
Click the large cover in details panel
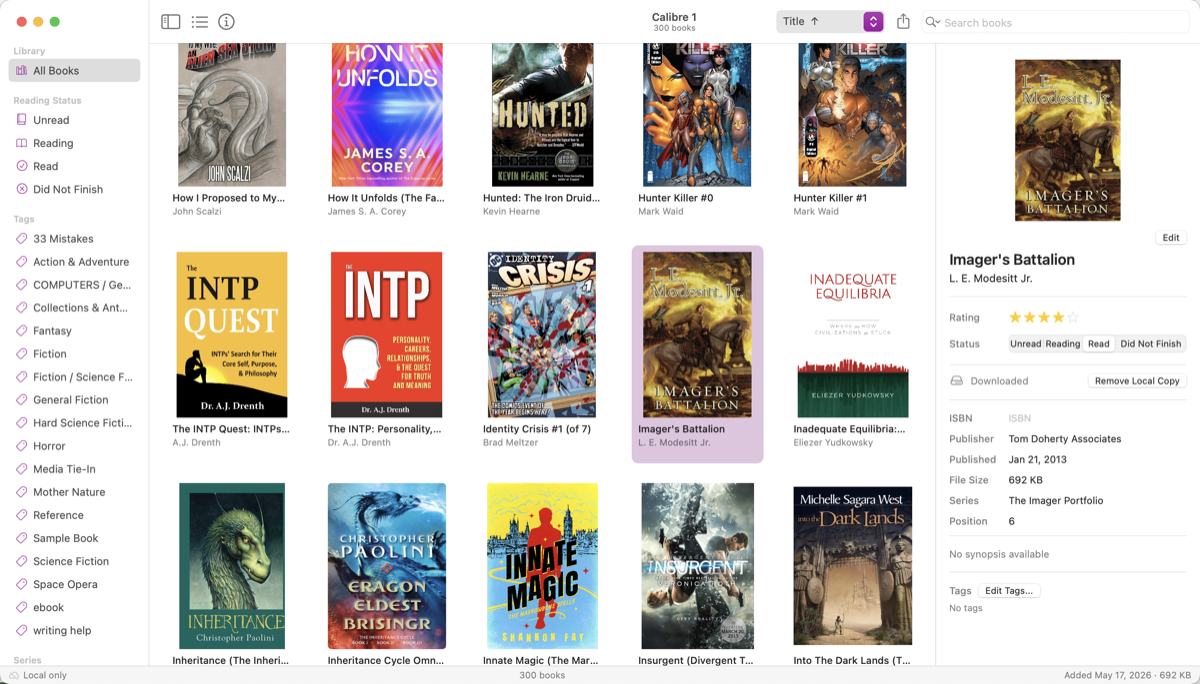(1067, 140)
